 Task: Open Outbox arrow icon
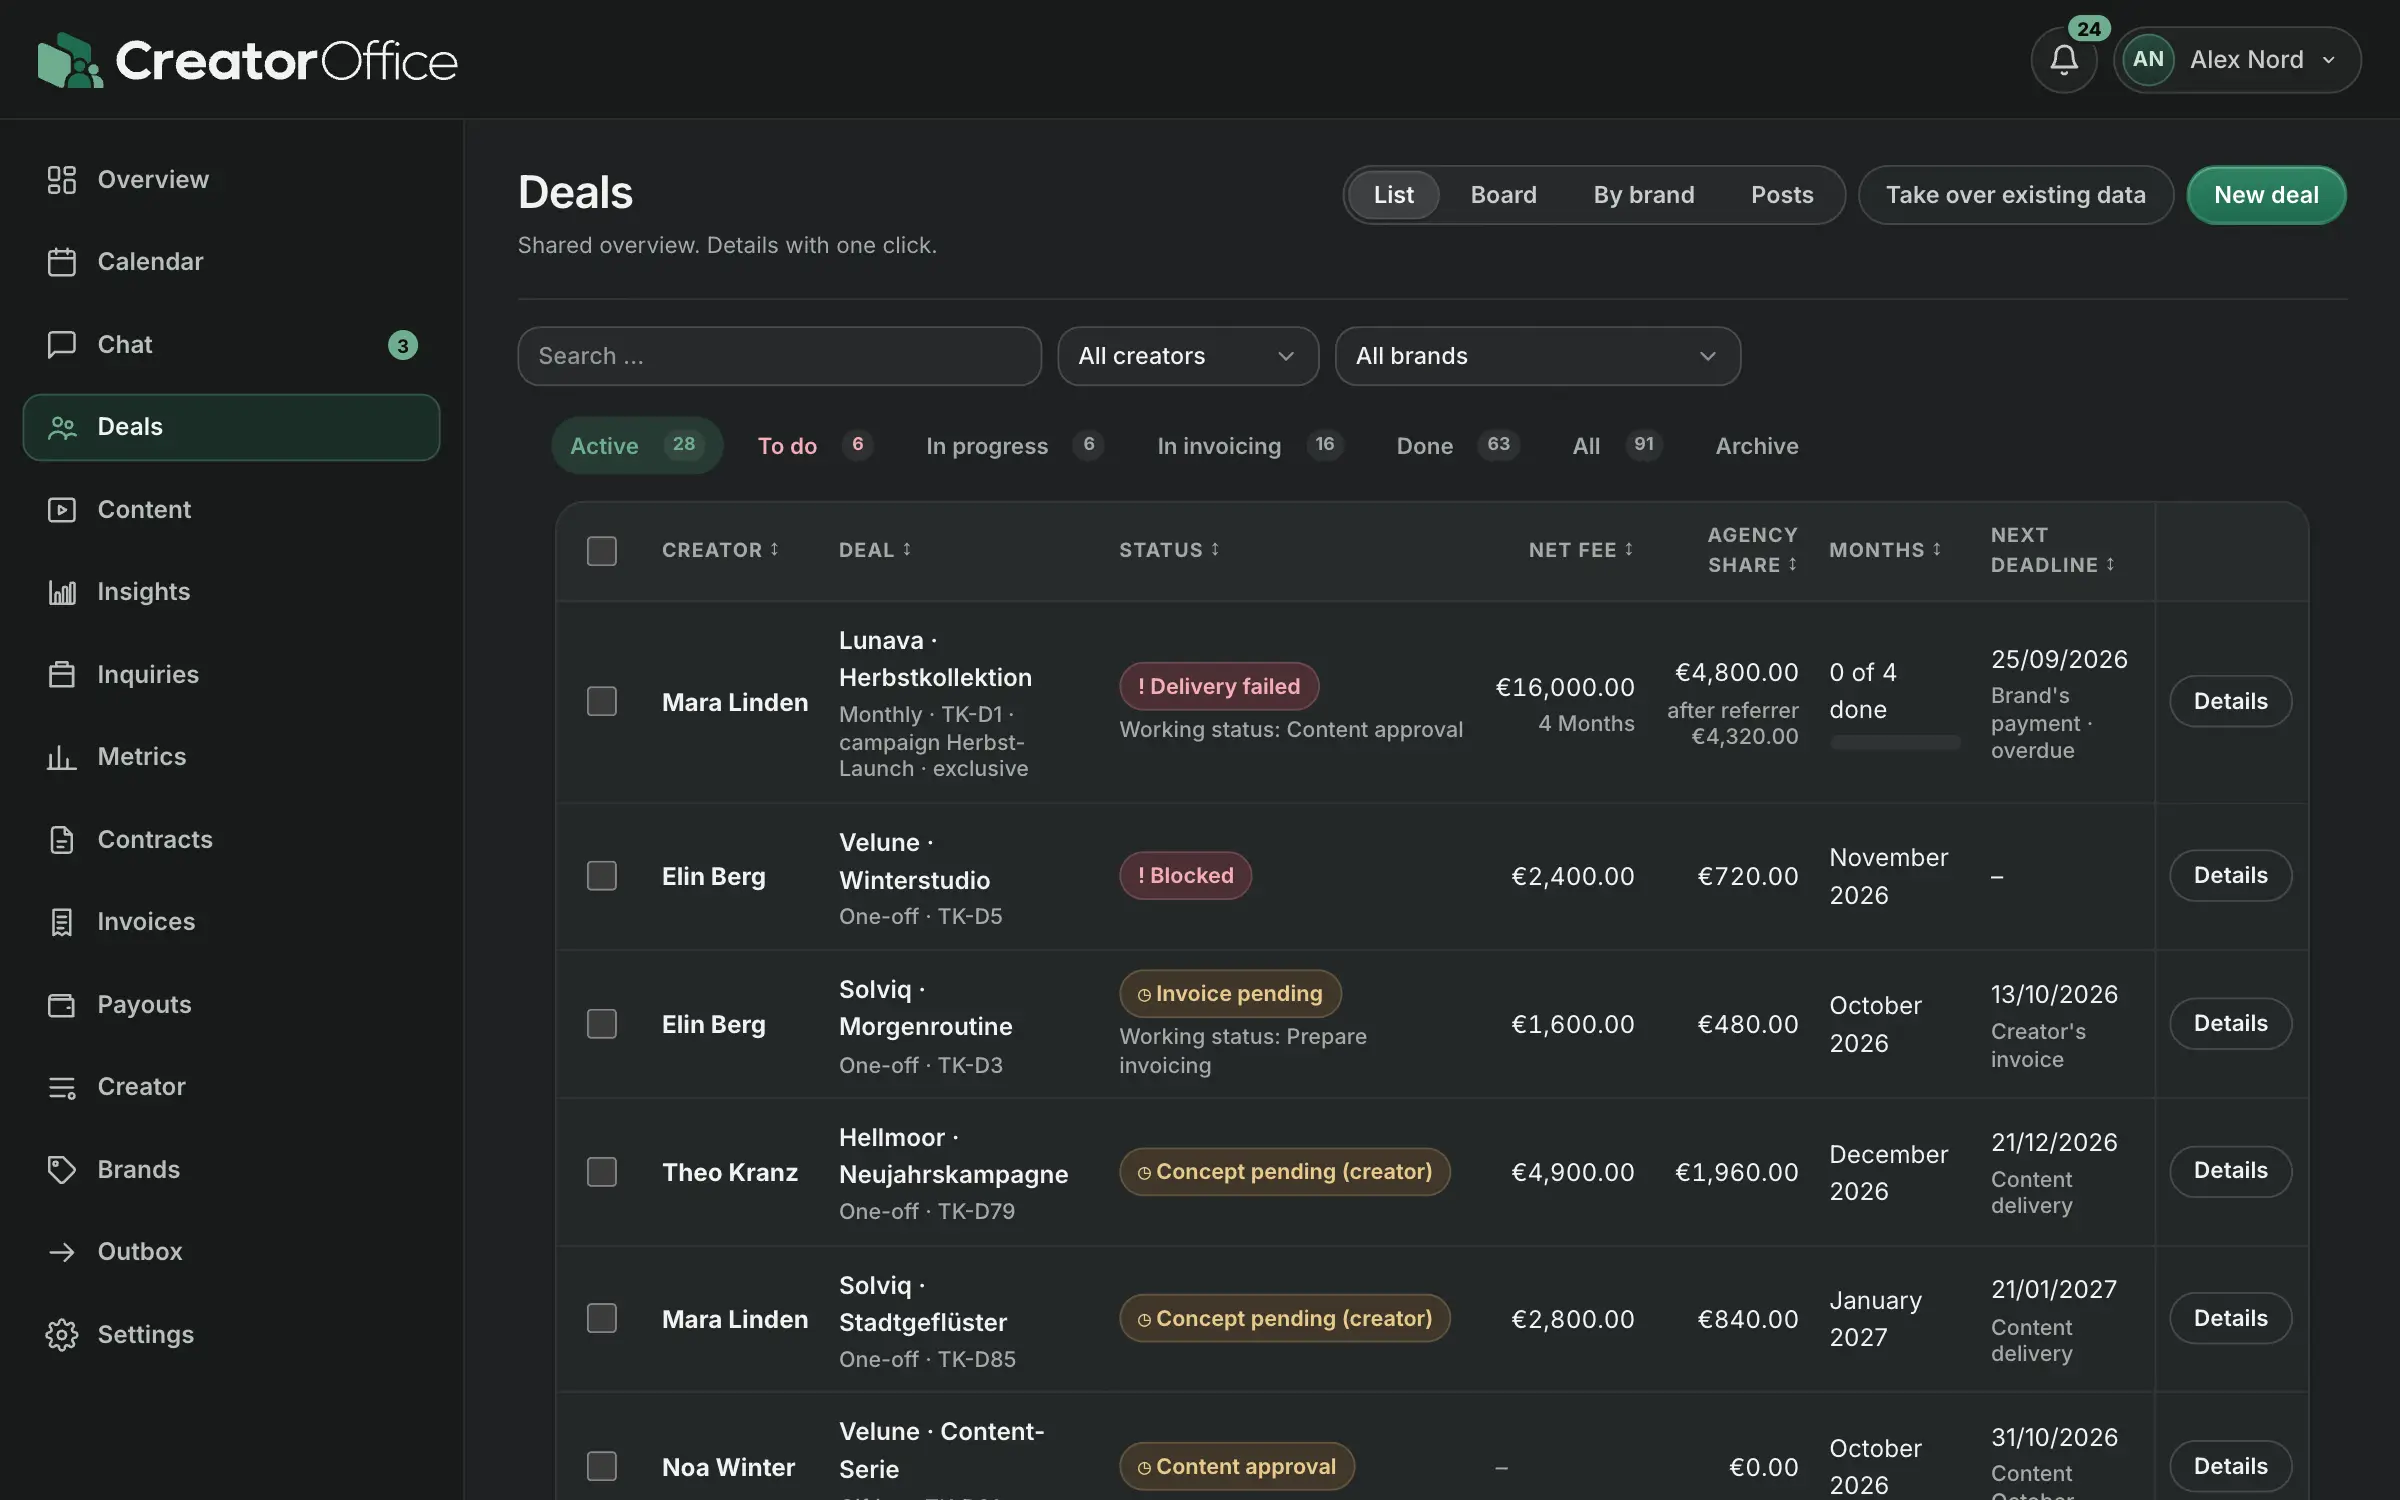(x=62, y=1252)
